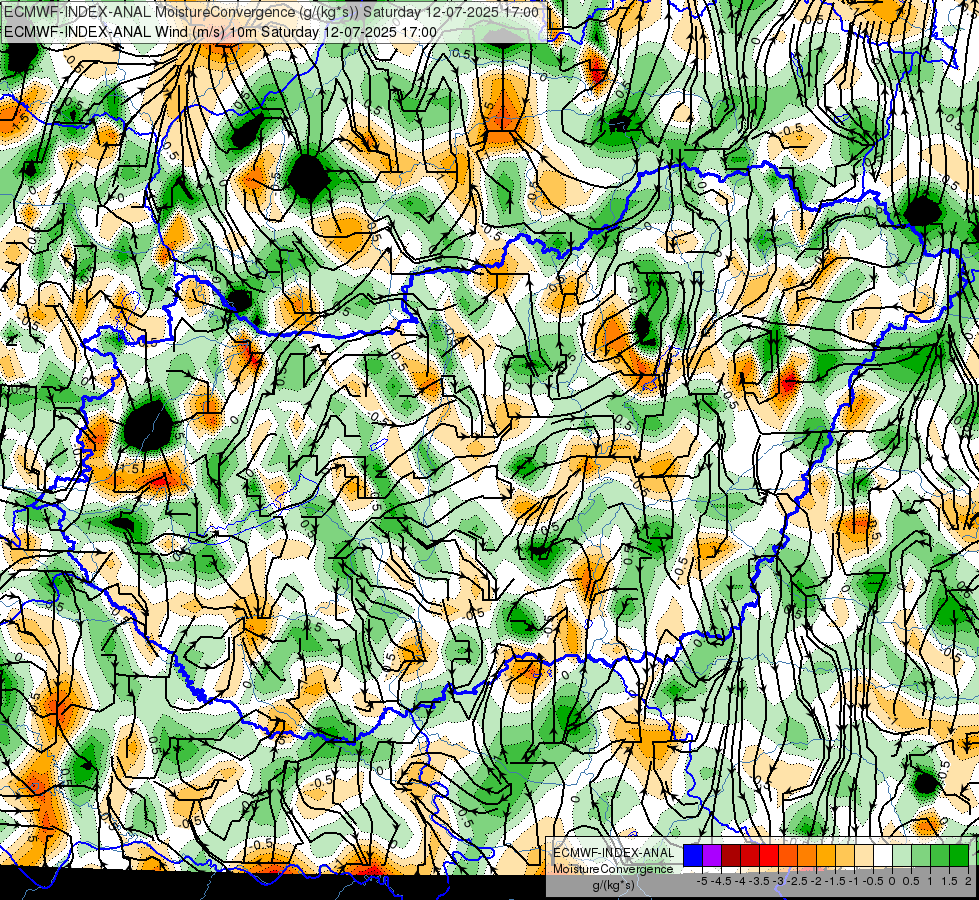Select the light green swatch between 0.5 and 1

coord(921,855)
